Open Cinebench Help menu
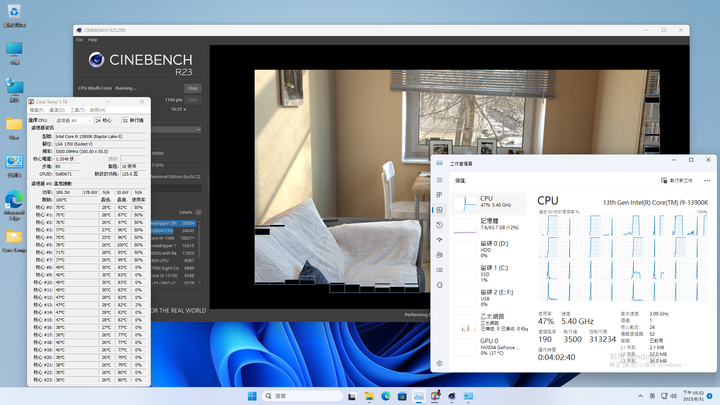The image size is (720, 405). coord(92,40)
